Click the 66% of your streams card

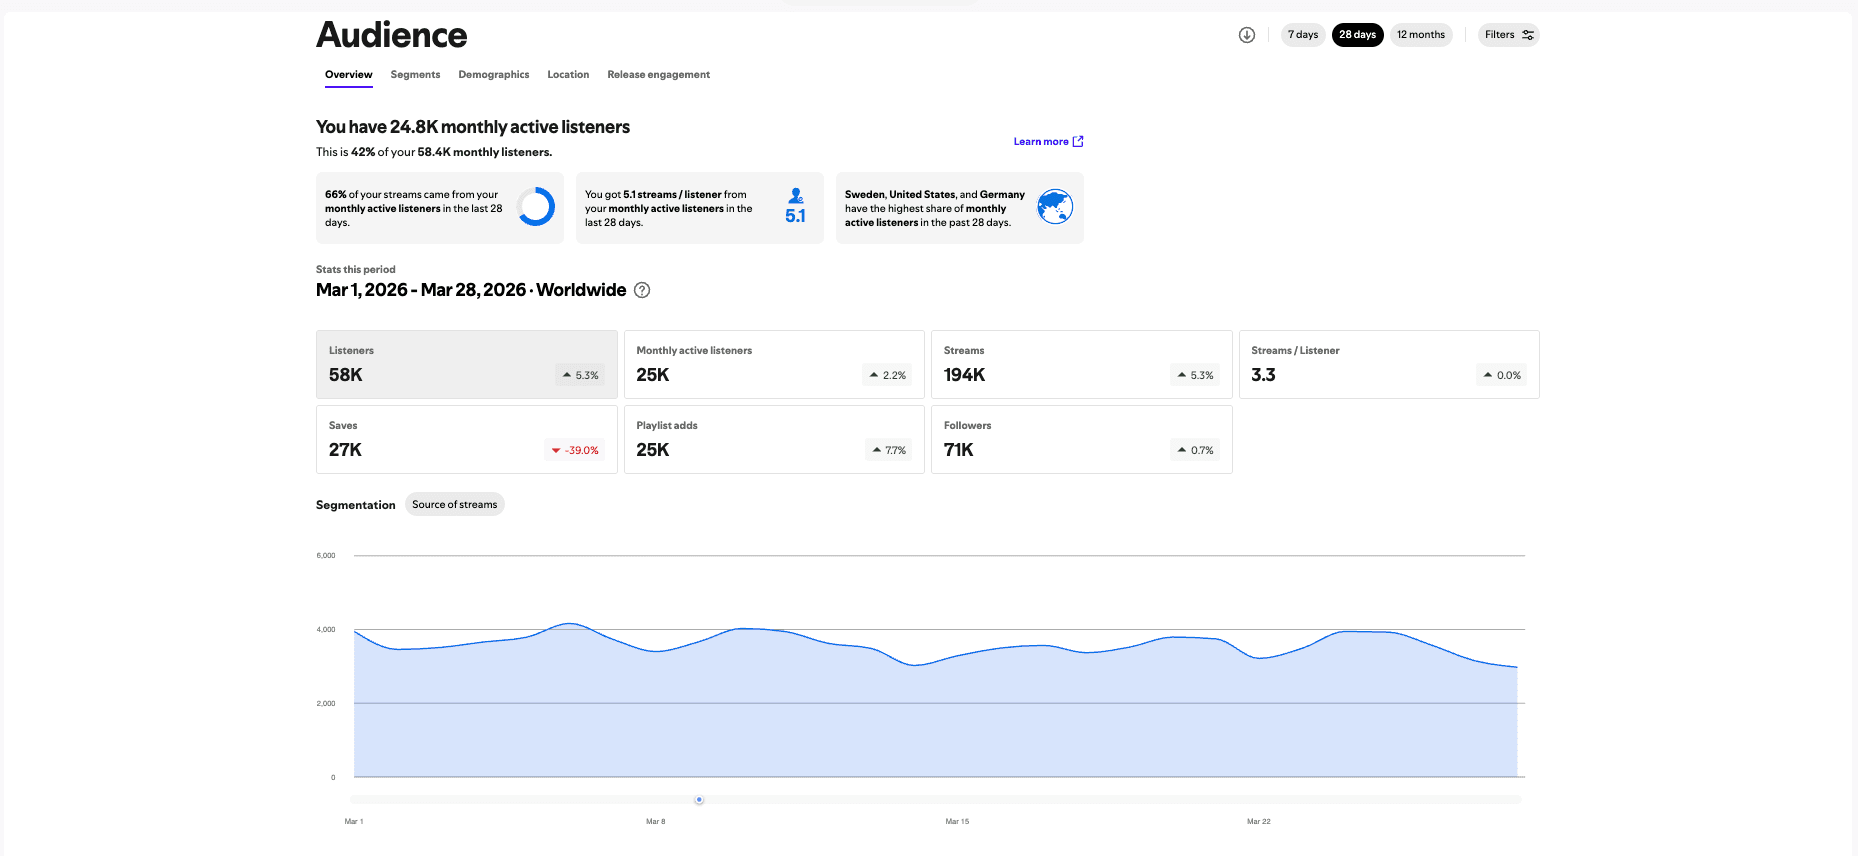point(440,208)
